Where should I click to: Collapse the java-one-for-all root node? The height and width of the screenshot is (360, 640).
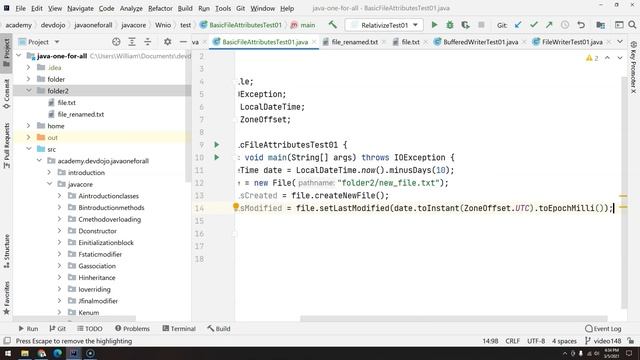pos(19,56)
